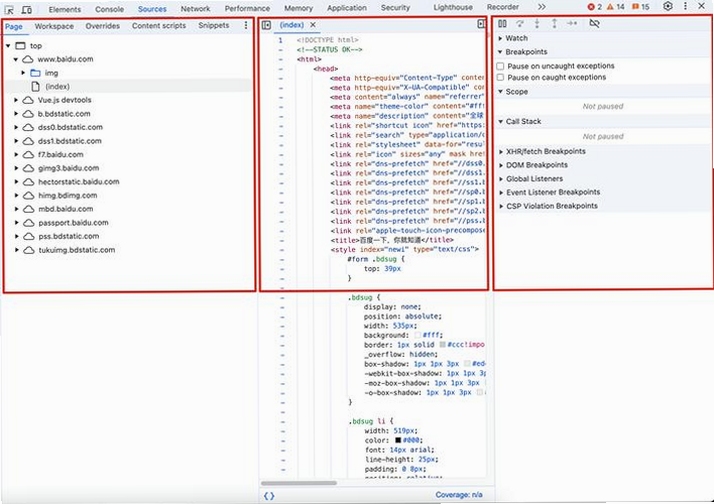Expand DOM Breakpoints section
This screenshot has height=504, width=714.
(x=501, y=165)
